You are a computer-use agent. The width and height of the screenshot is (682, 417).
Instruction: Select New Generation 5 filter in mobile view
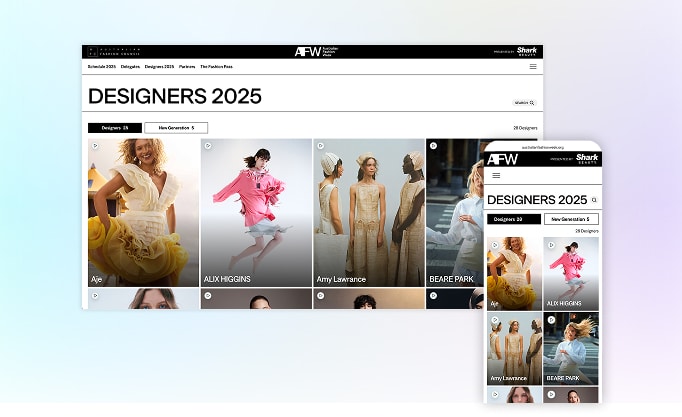click(x=571, y=219)
